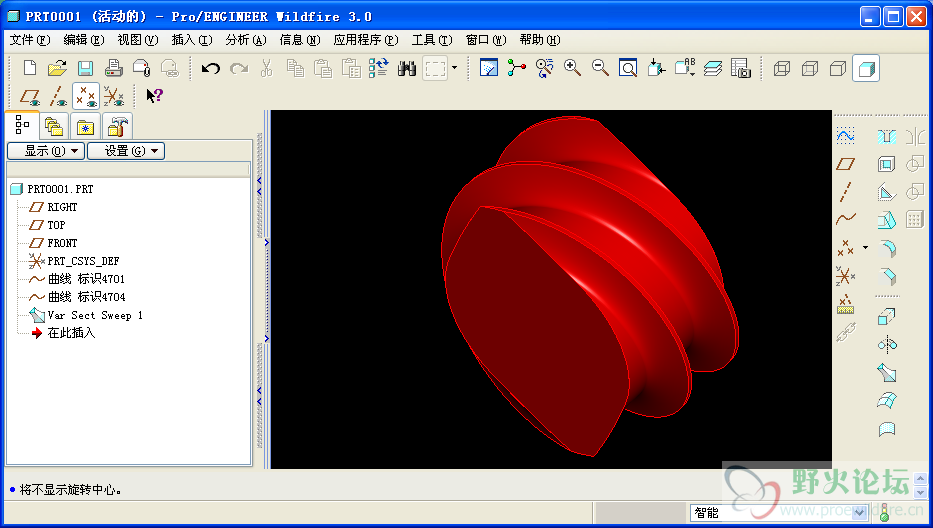The image size is (933, 528).
Task: Select the Shell tool
Action: (x=887, y=164)
